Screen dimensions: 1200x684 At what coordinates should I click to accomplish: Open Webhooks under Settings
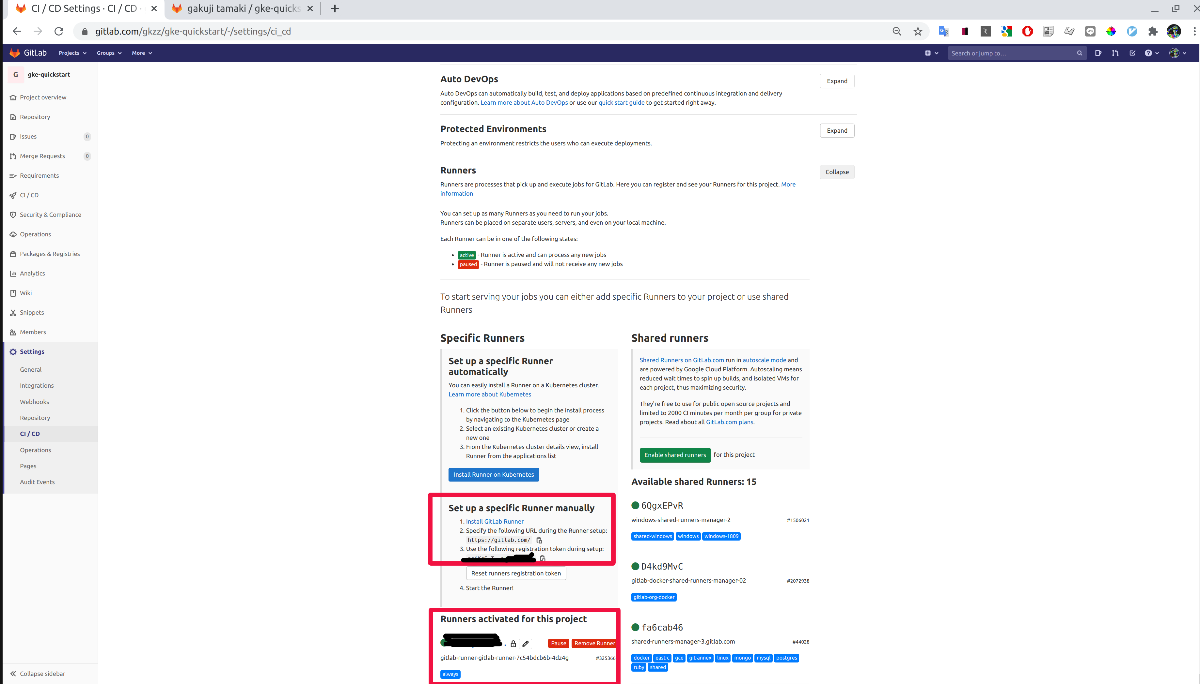click(x=34, y=401)
